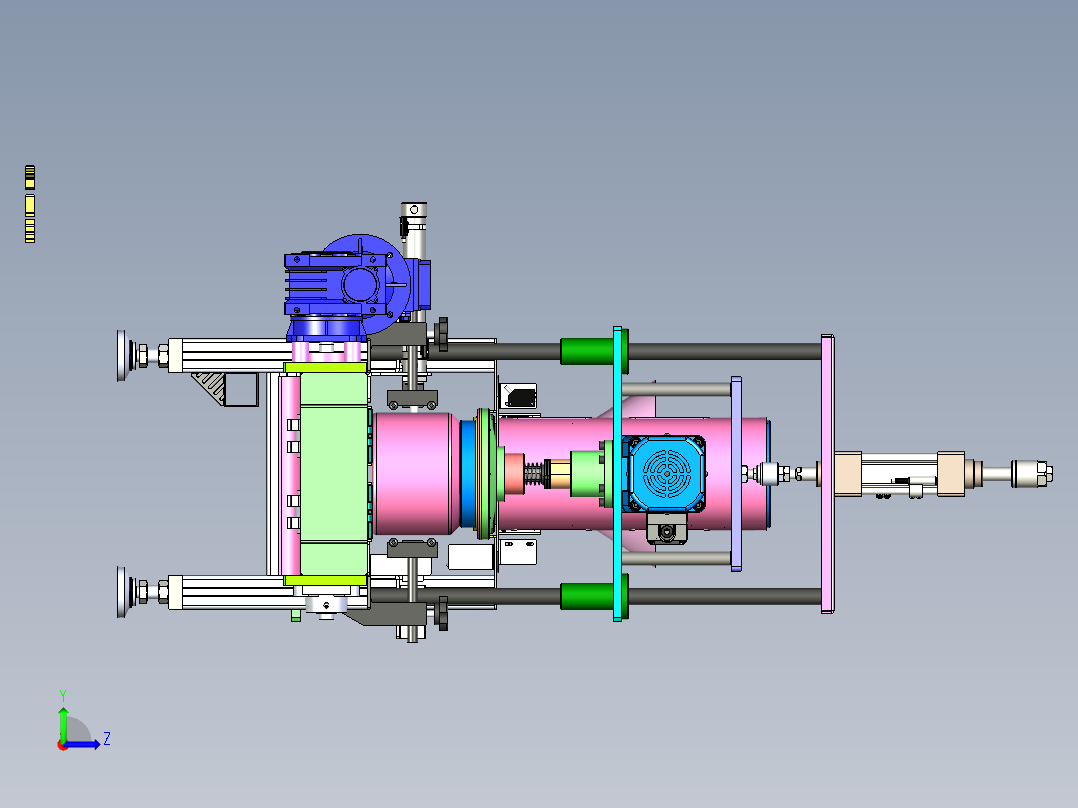Select the blue ring on the drum
Viewport: 1078px width, 808px height.
468,473
